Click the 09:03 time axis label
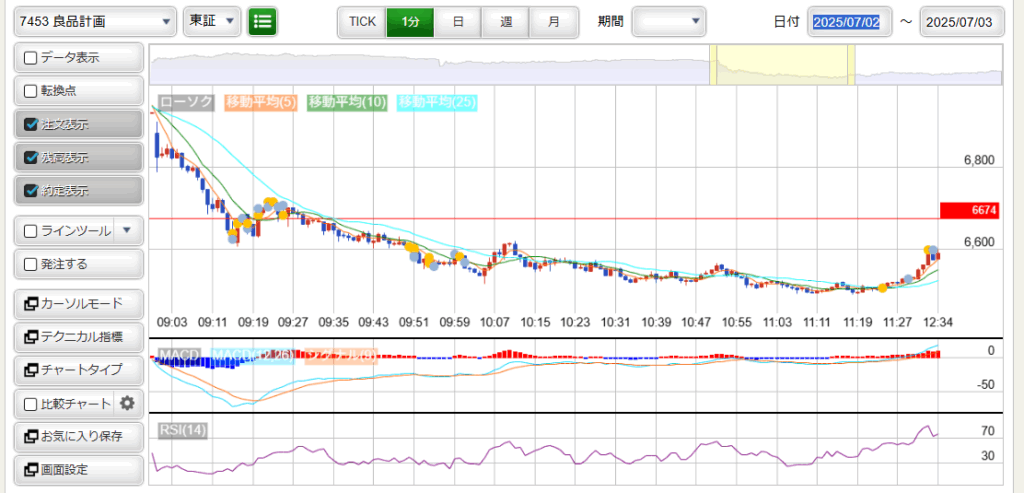This screenshot has height=493, width=1024. tap(173, 322)
